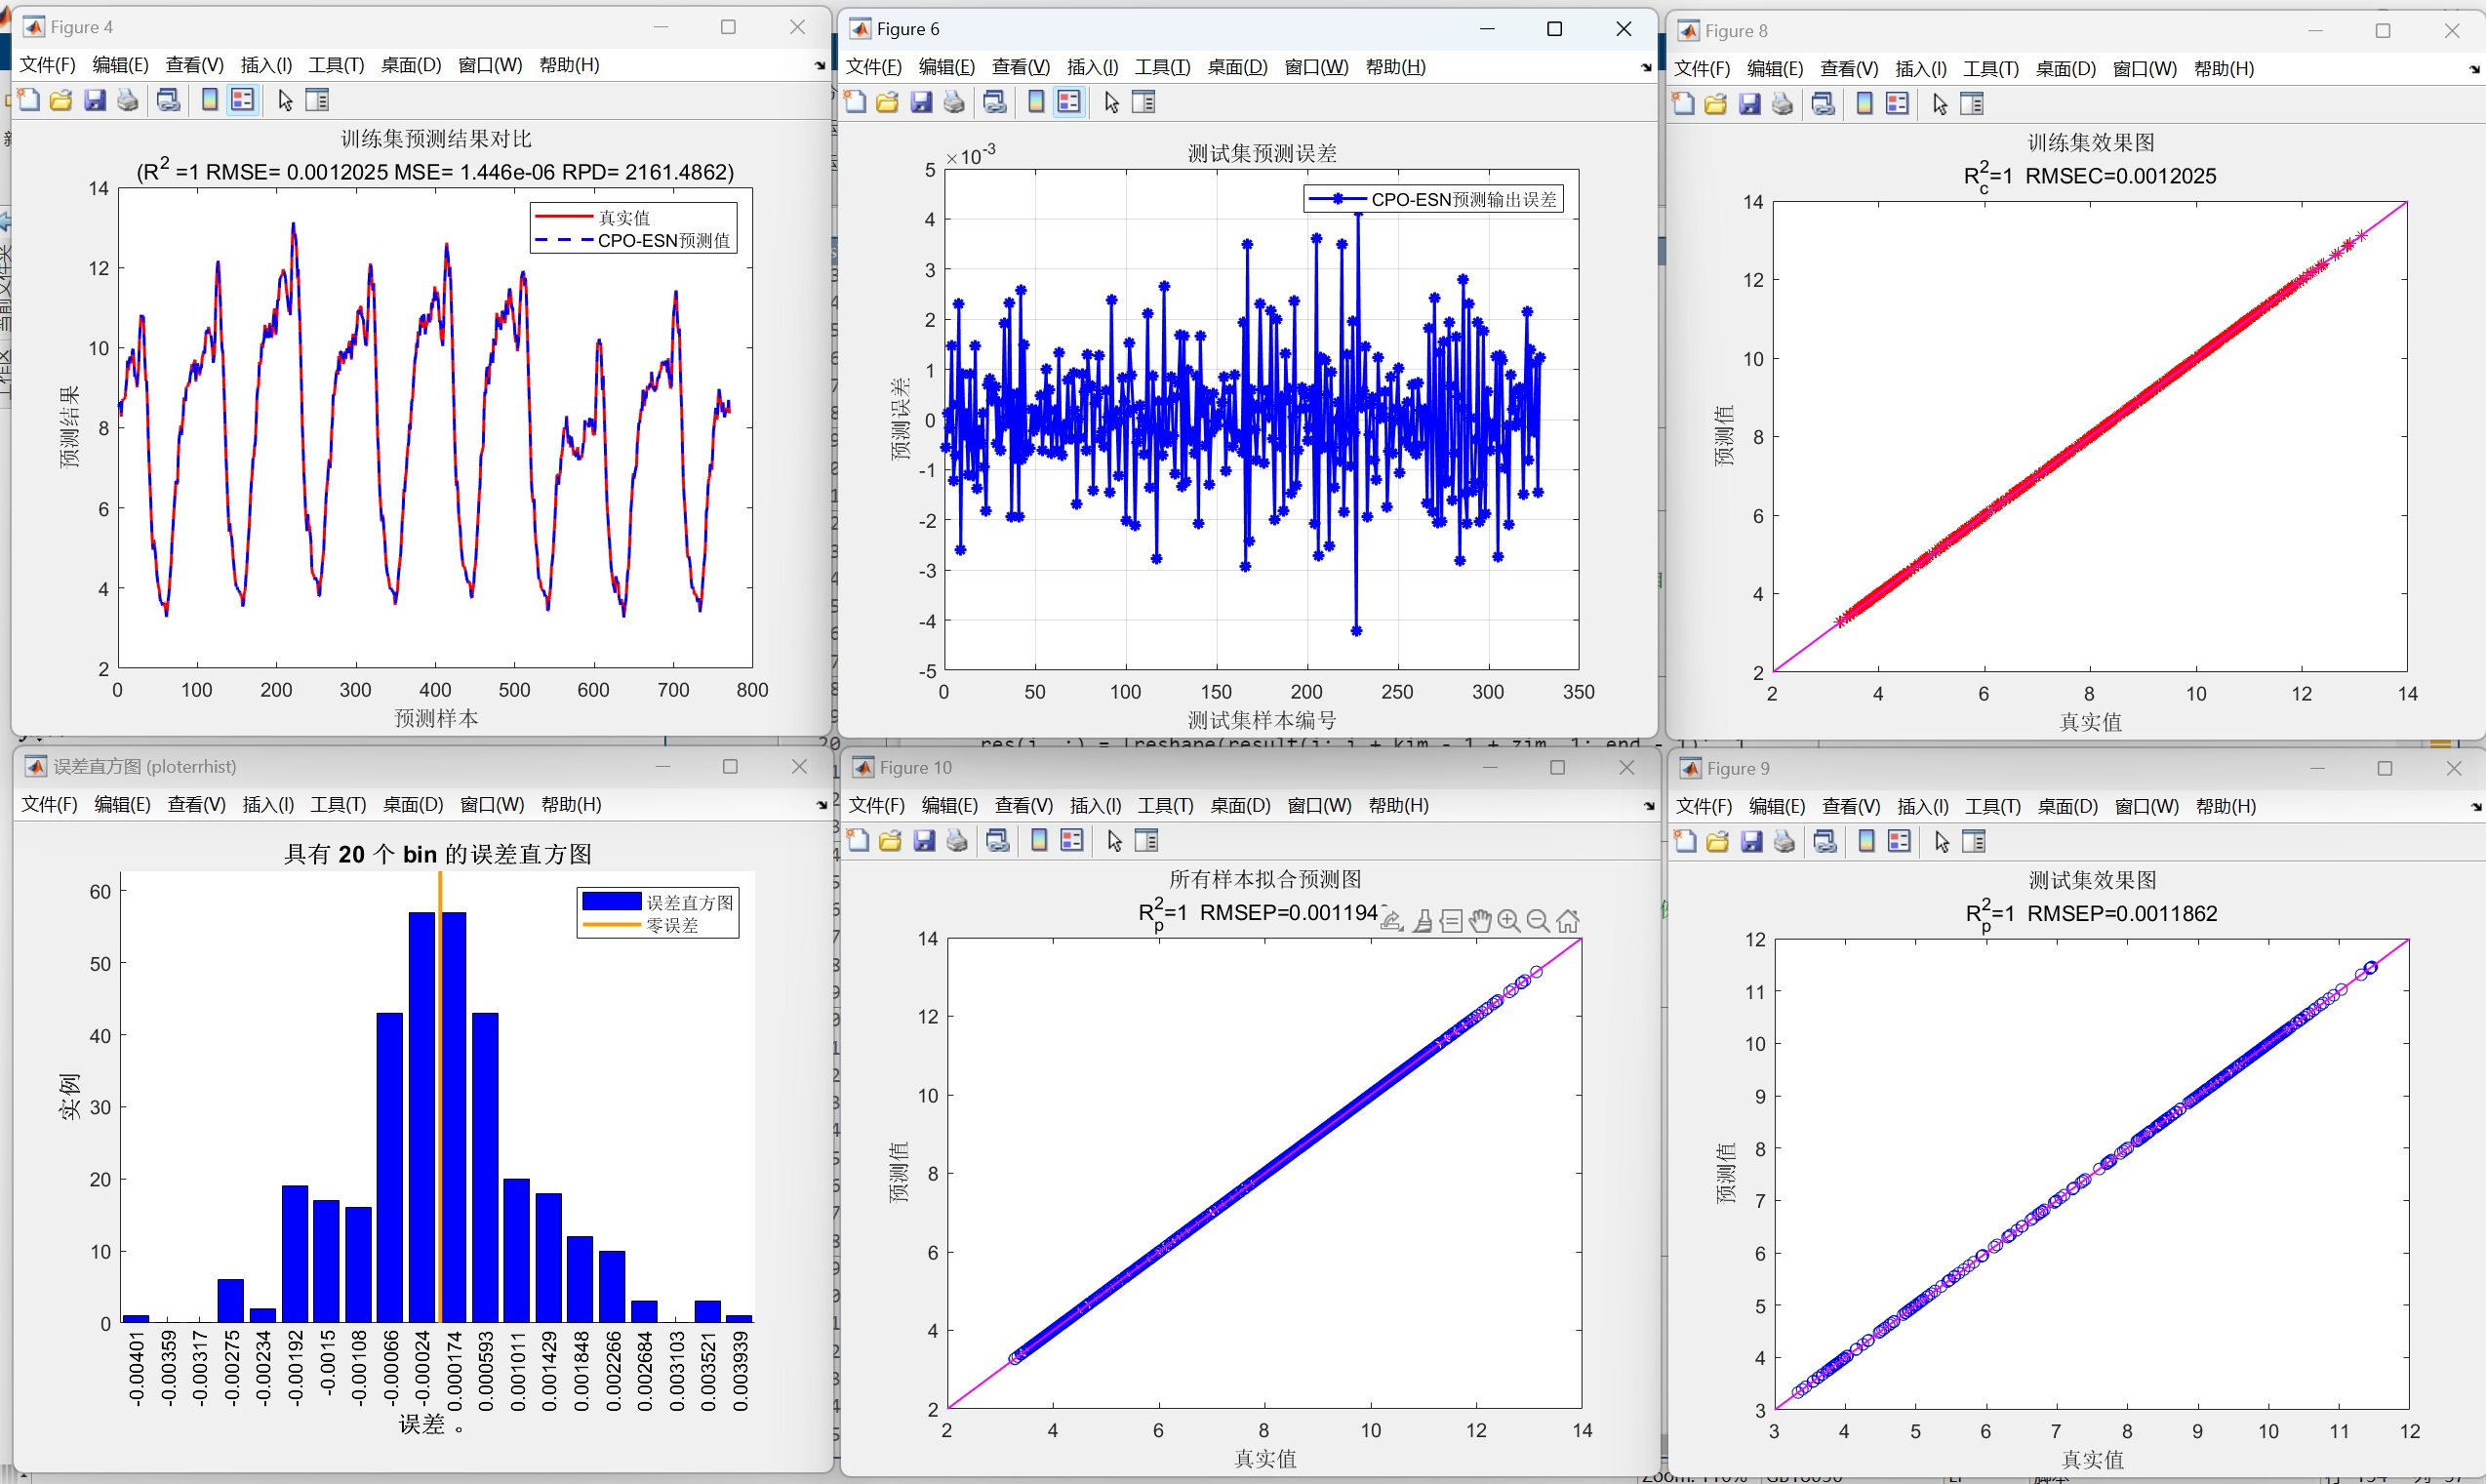Enable data tips icon in Figure 10 axes toolbar
Viewport: 2486px width, 1484px height.
[x=1451, y=921]
